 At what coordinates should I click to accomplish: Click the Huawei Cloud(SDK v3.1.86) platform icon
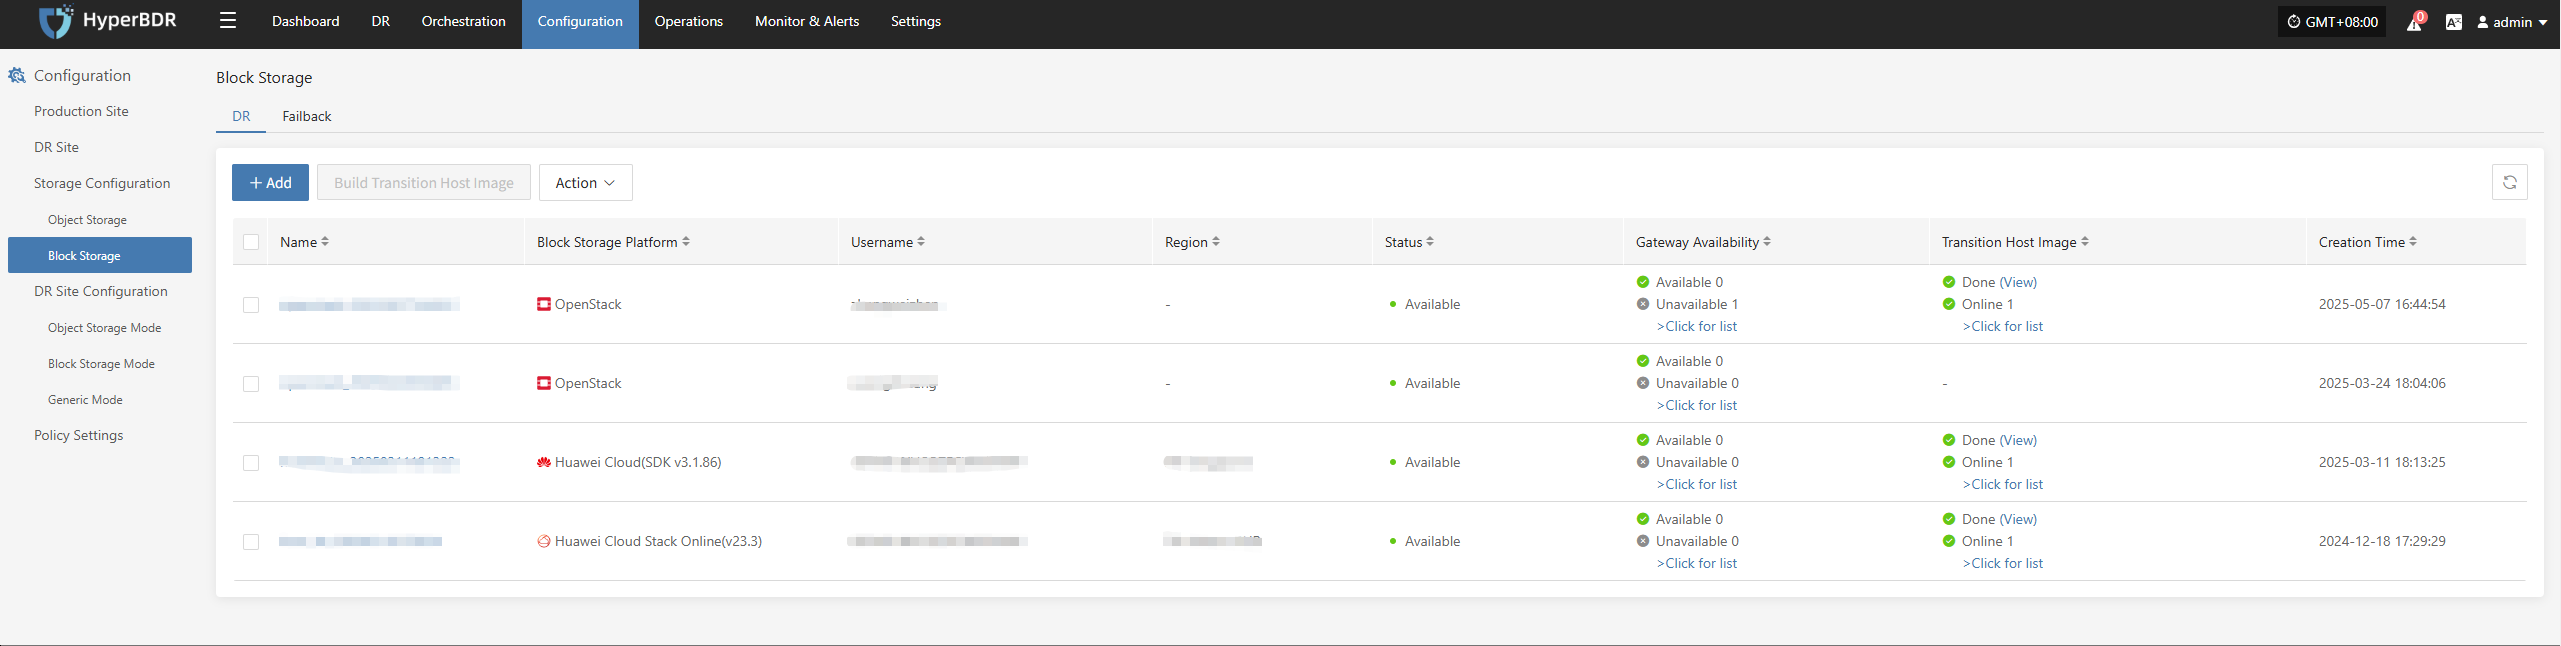pyautogui.click(x=544, y=462)
